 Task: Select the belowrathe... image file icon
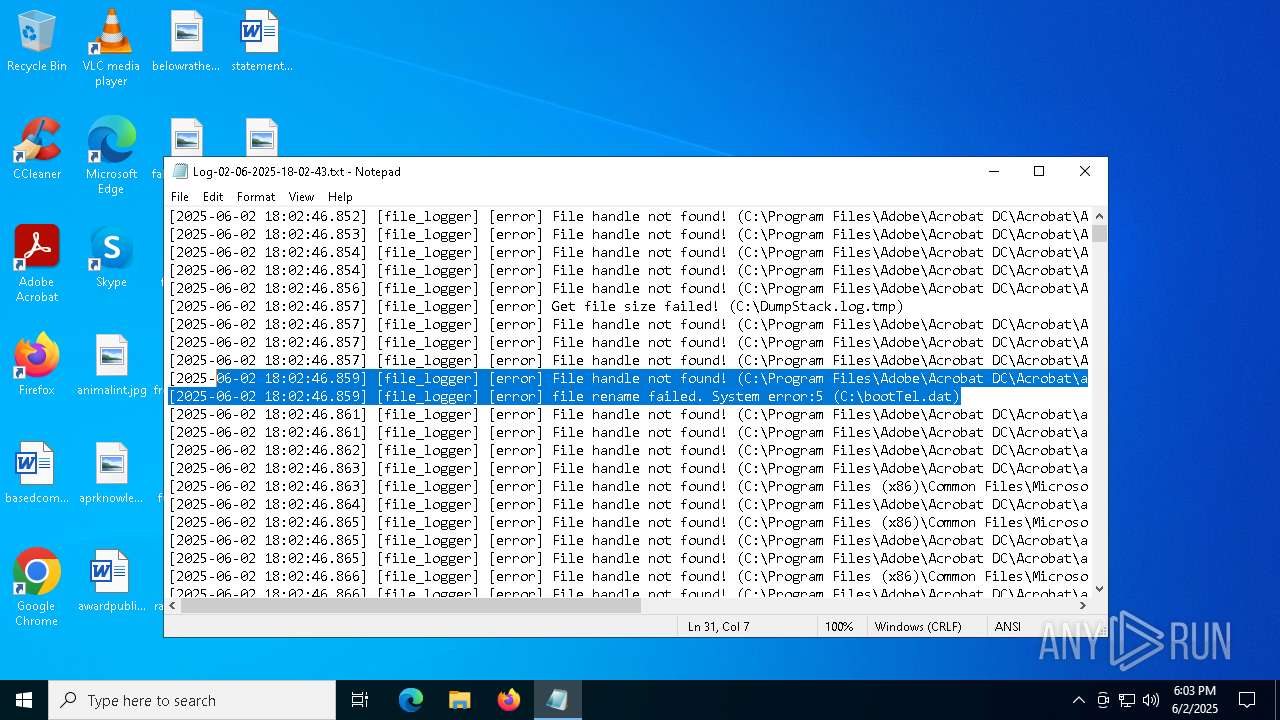pyautogui.click(x=186, y=40)
